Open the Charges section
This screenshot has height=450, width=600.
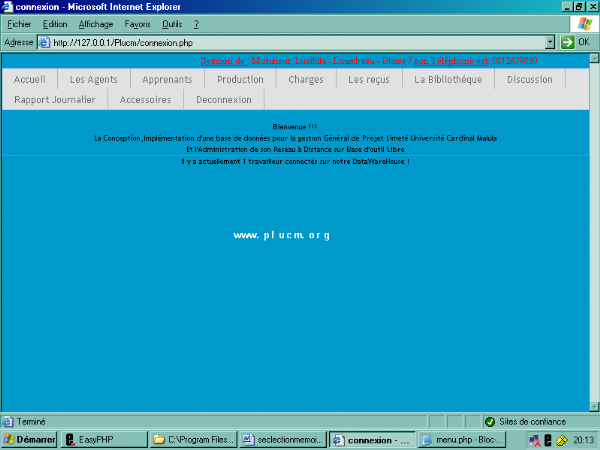click(306, 79)
